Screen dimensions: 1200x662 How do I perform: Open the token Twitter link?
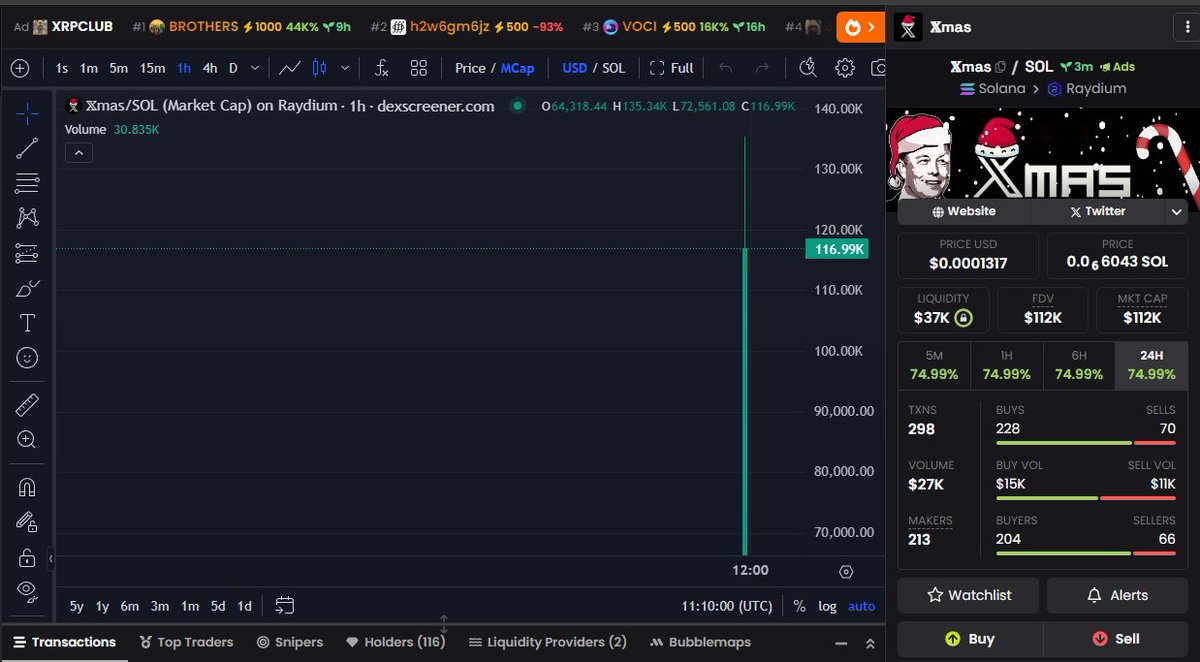point(1097,211)
